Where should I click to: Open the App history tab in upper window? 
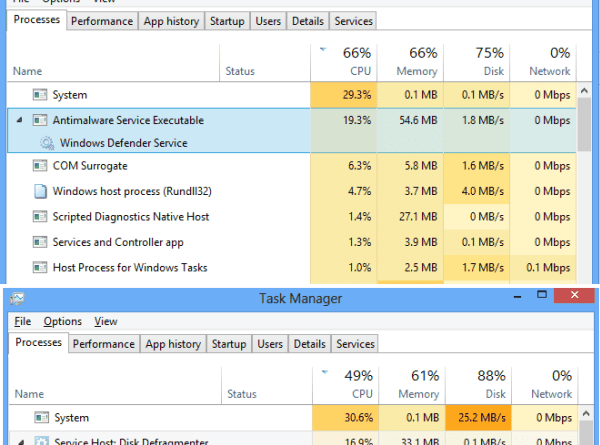point(171,21)
